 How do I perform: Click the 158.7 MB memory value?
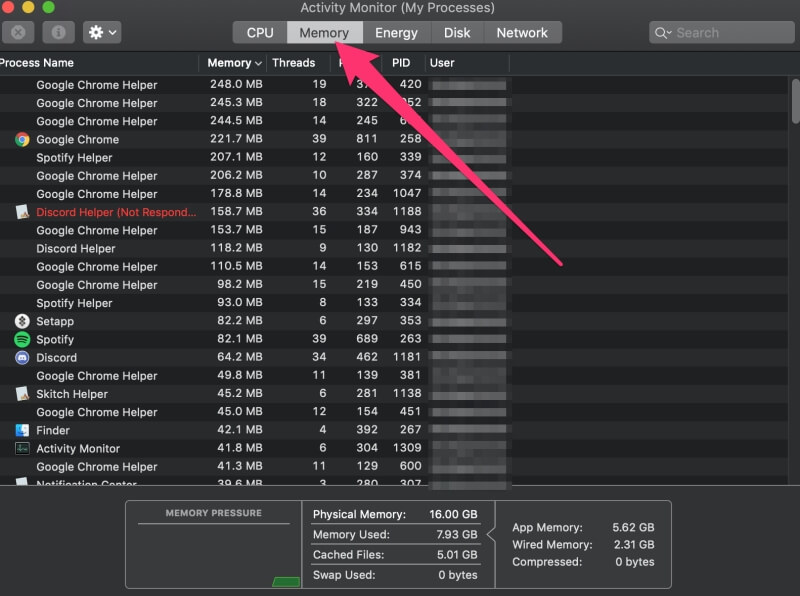point(236,211)
